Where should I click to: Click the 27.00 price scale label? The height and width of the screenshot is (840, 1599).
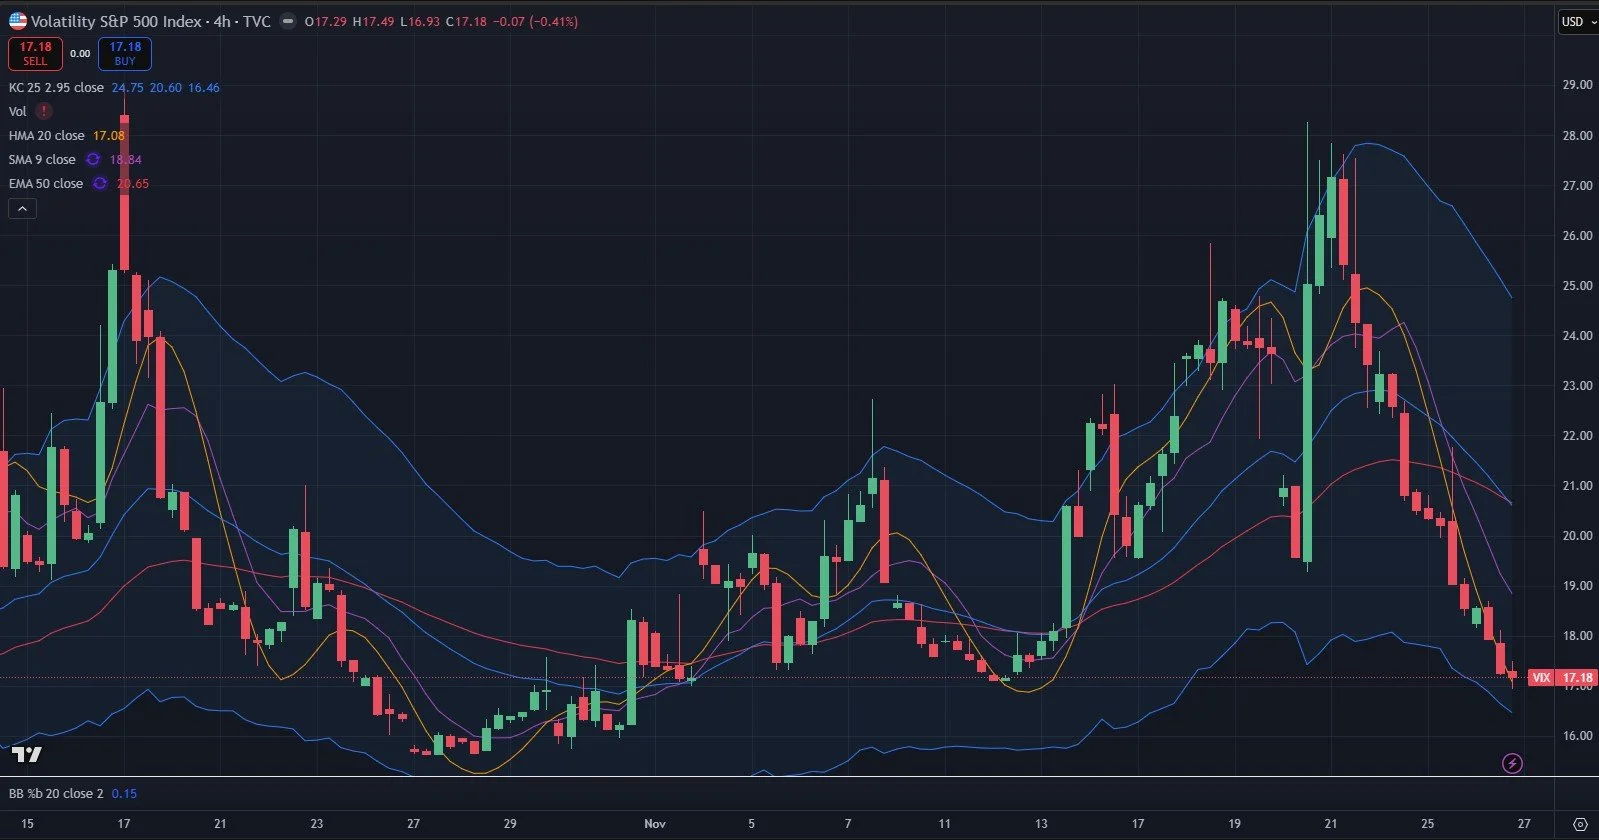point(1577,185)
